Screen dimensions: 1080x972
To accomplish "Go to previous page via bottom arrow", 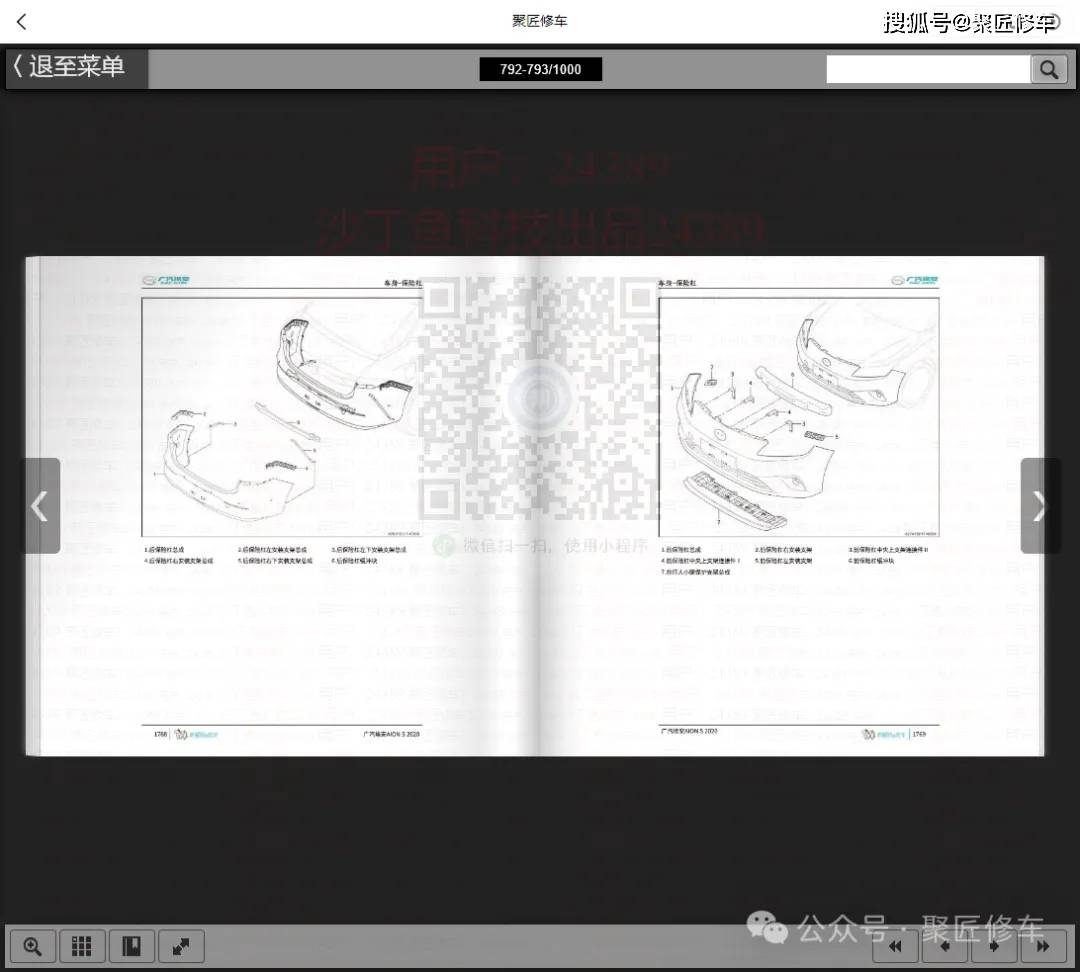I will pos(945,946).
